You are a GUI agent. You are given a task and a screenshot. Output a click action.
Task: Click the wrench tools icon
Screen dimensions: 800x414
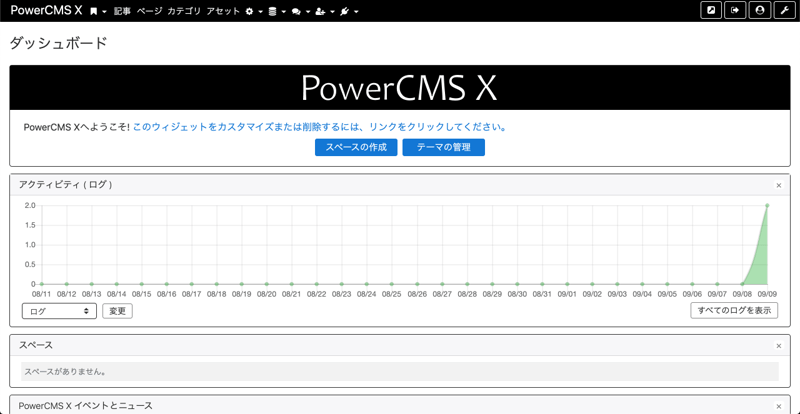click(785, 11)
